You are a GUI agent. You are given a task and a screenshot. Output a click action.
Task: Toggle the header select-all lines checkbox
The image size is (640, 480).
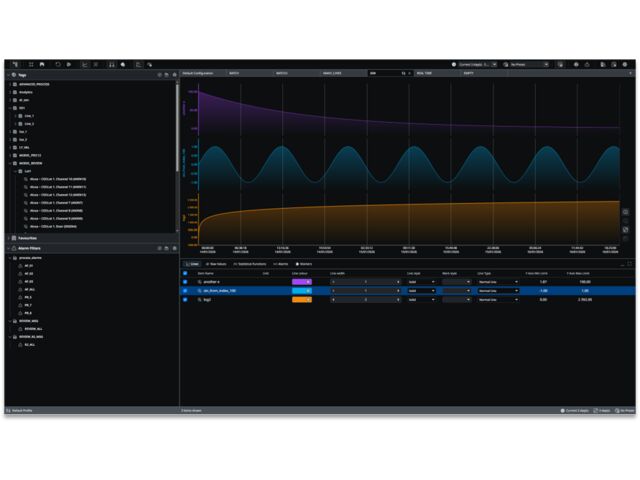click(x=185, y=273)
